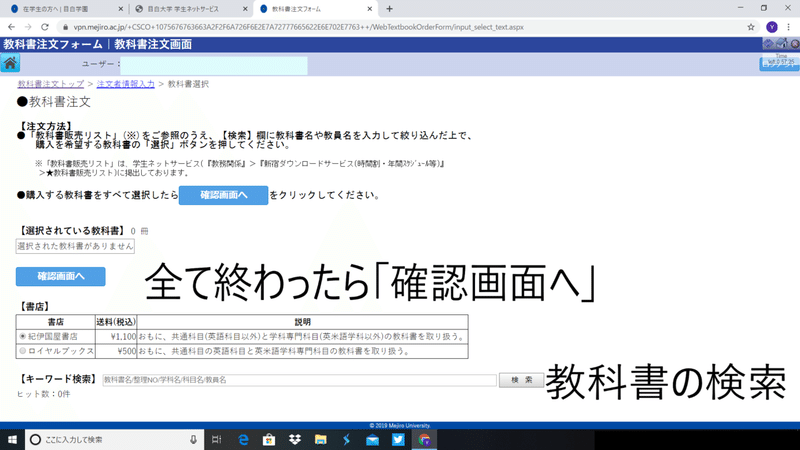This screenshot has height=450, width=800.
Task: Open the Mail app from the taskbar
Action: [x=372, y=439]
